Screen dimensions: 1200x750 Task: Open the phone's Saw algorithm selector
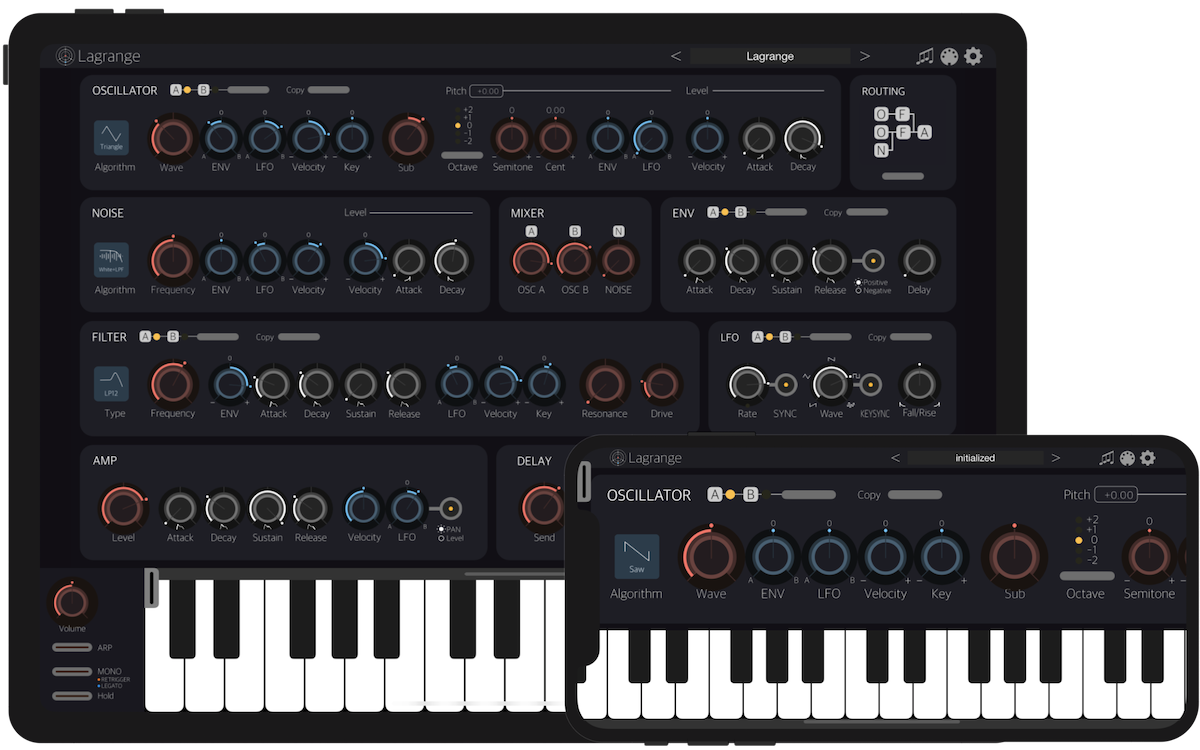point(637,557)
